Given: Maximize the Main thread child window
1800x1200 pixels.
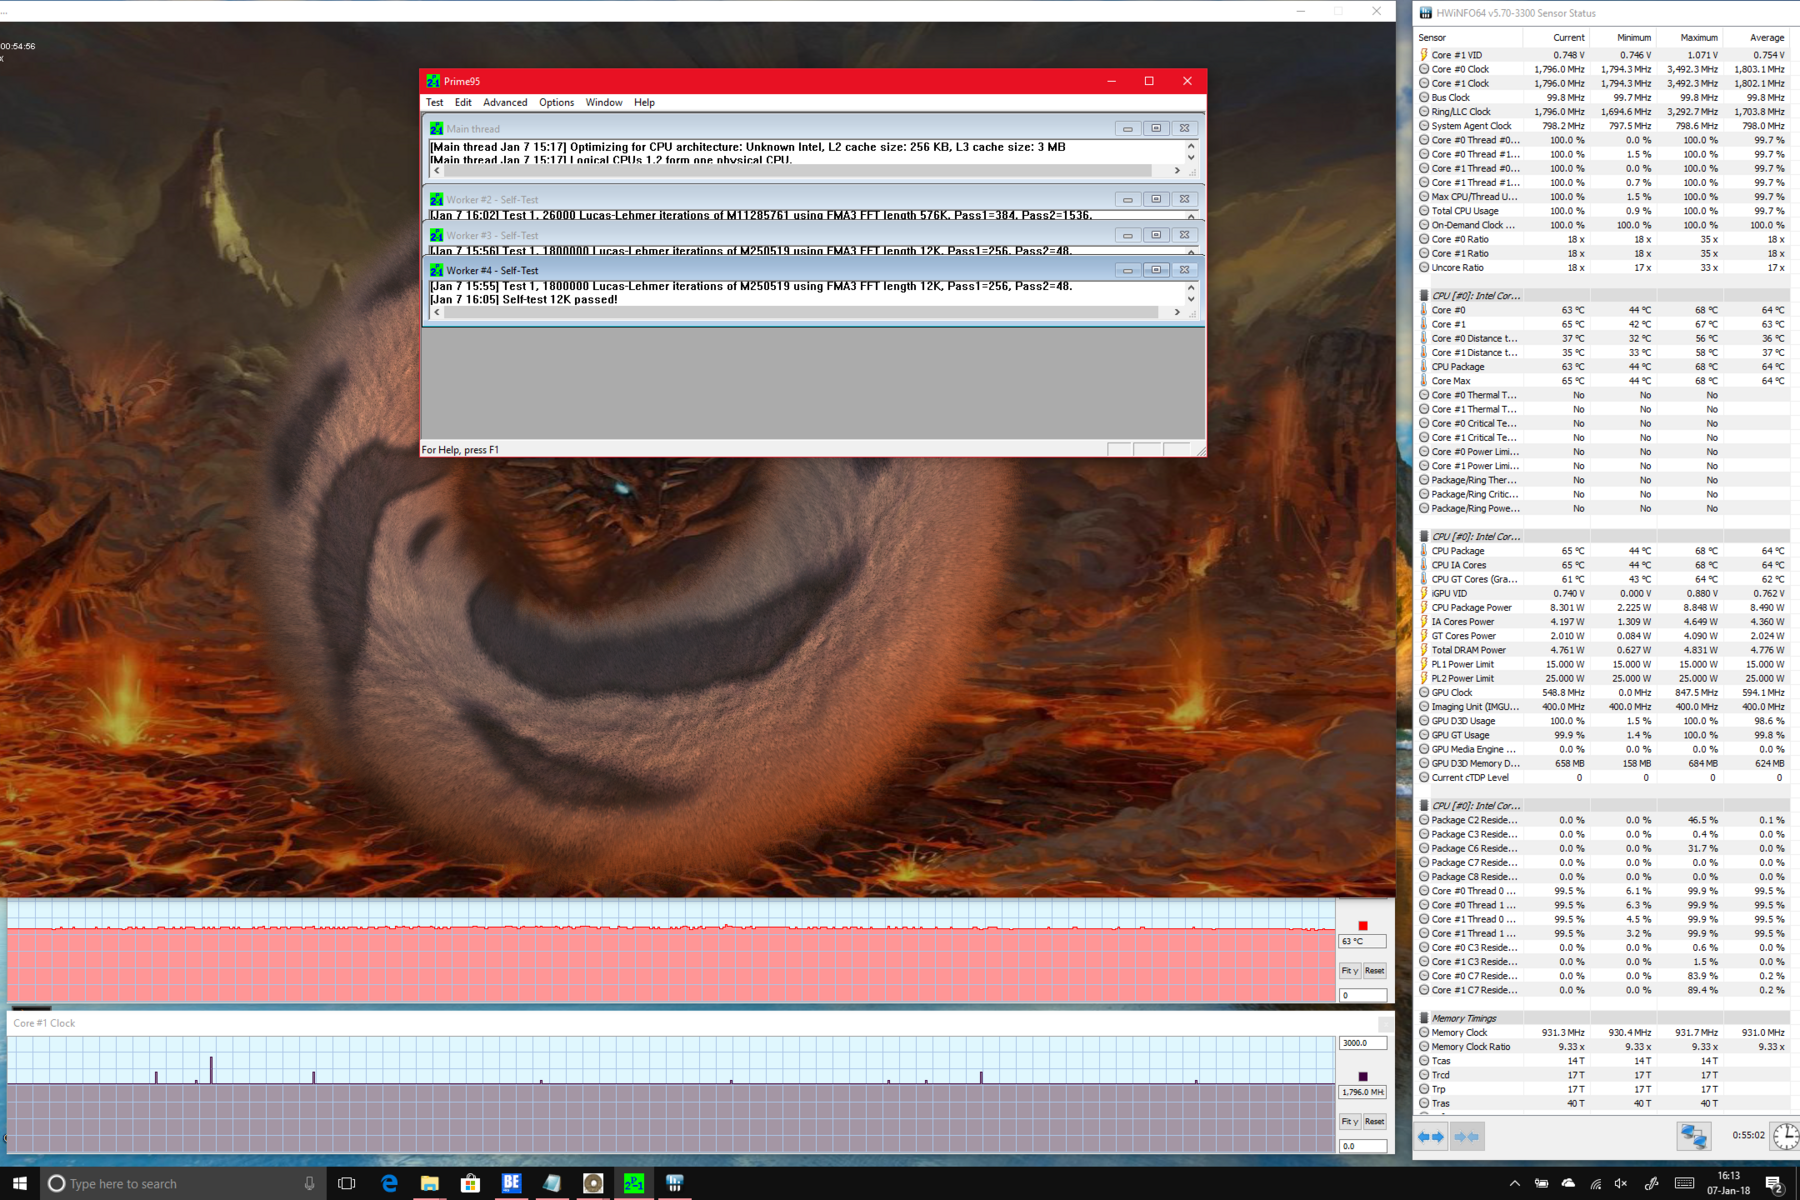Looking at the screenshot, I should [x=1156, y=128].
